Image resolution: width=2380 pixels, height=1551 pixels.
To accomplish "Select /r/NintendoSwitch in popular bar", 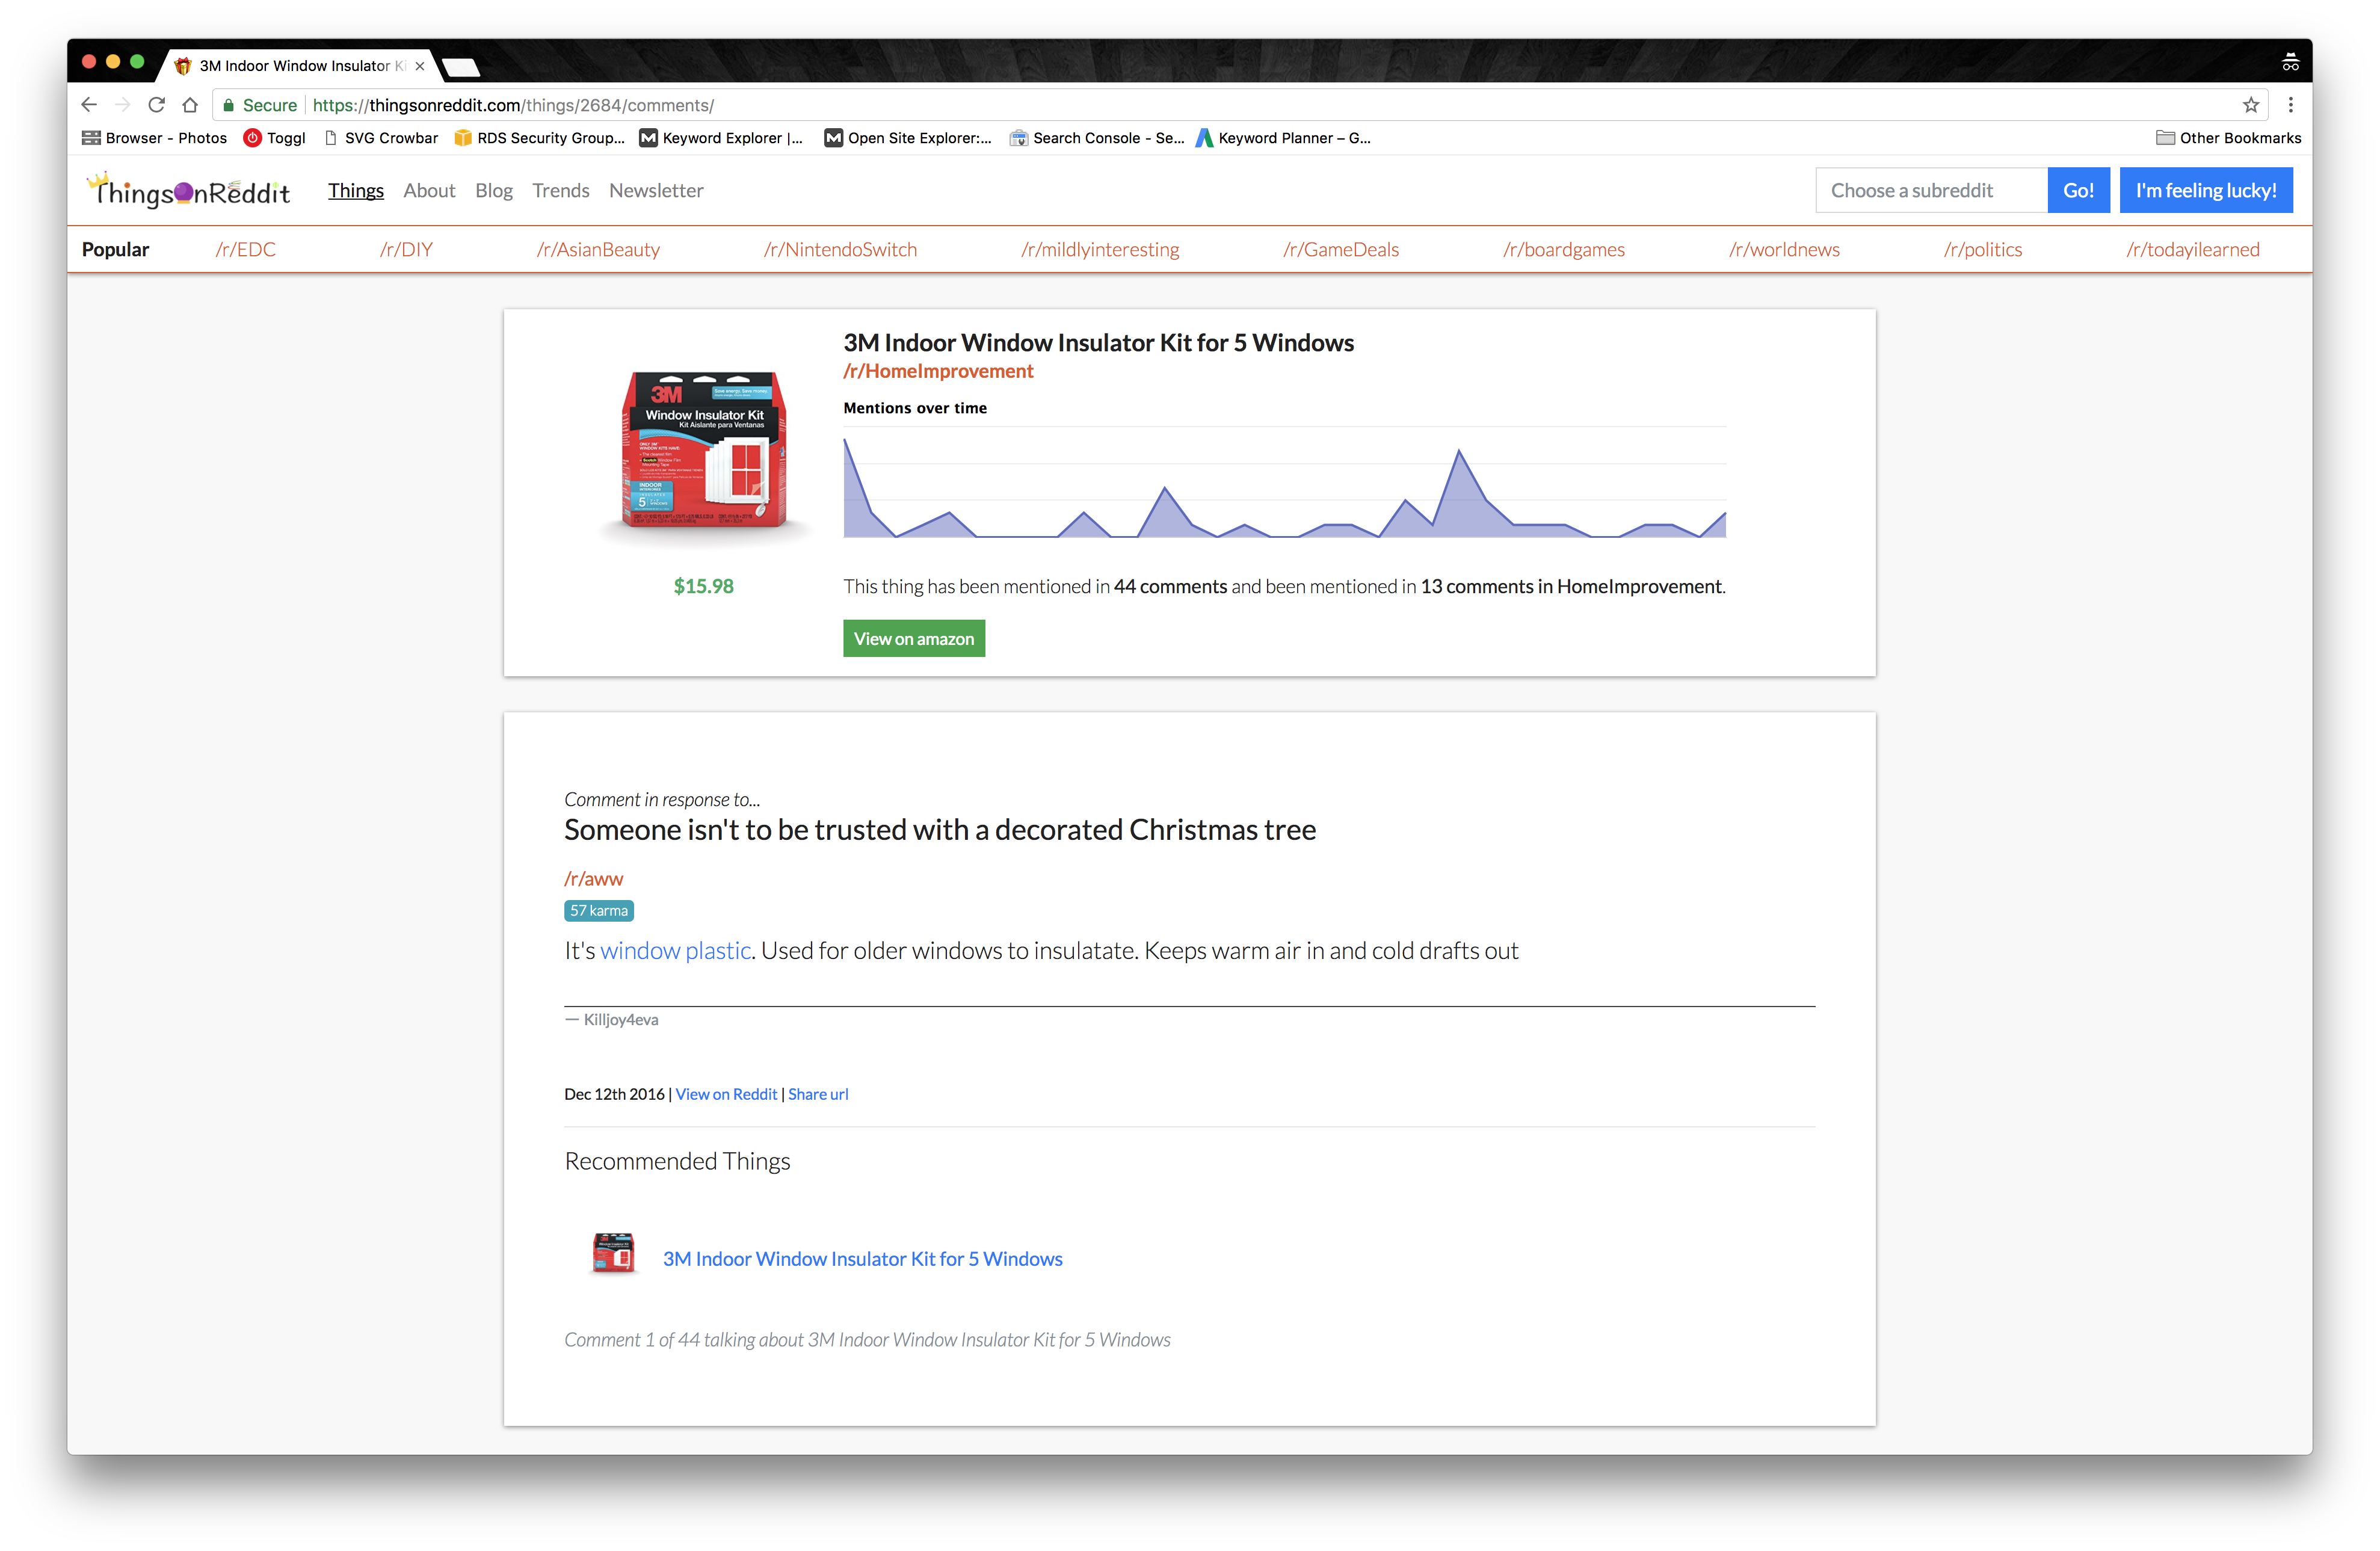I will [840, 250].
